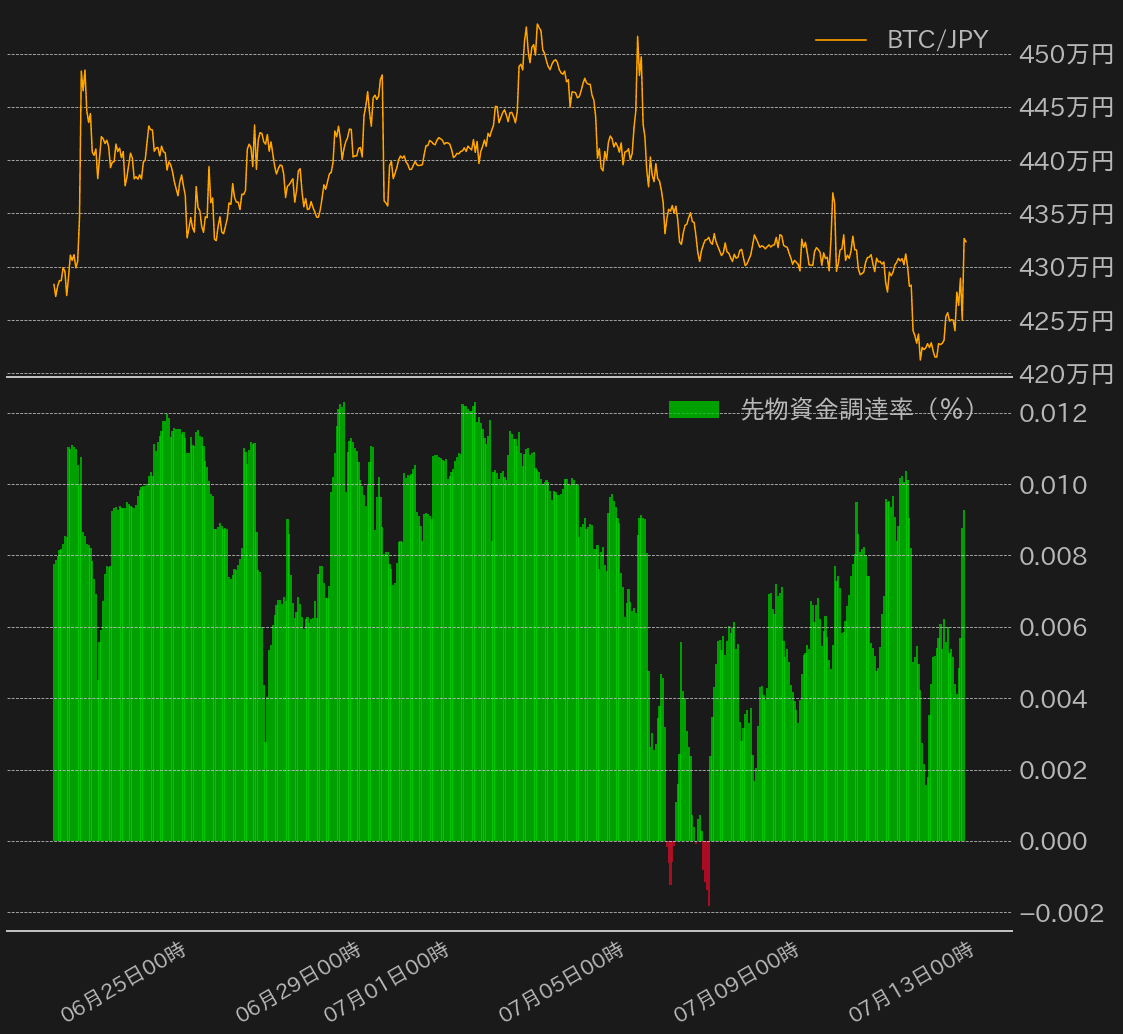Click the green funding rate legend swatch

pos(693,409)
